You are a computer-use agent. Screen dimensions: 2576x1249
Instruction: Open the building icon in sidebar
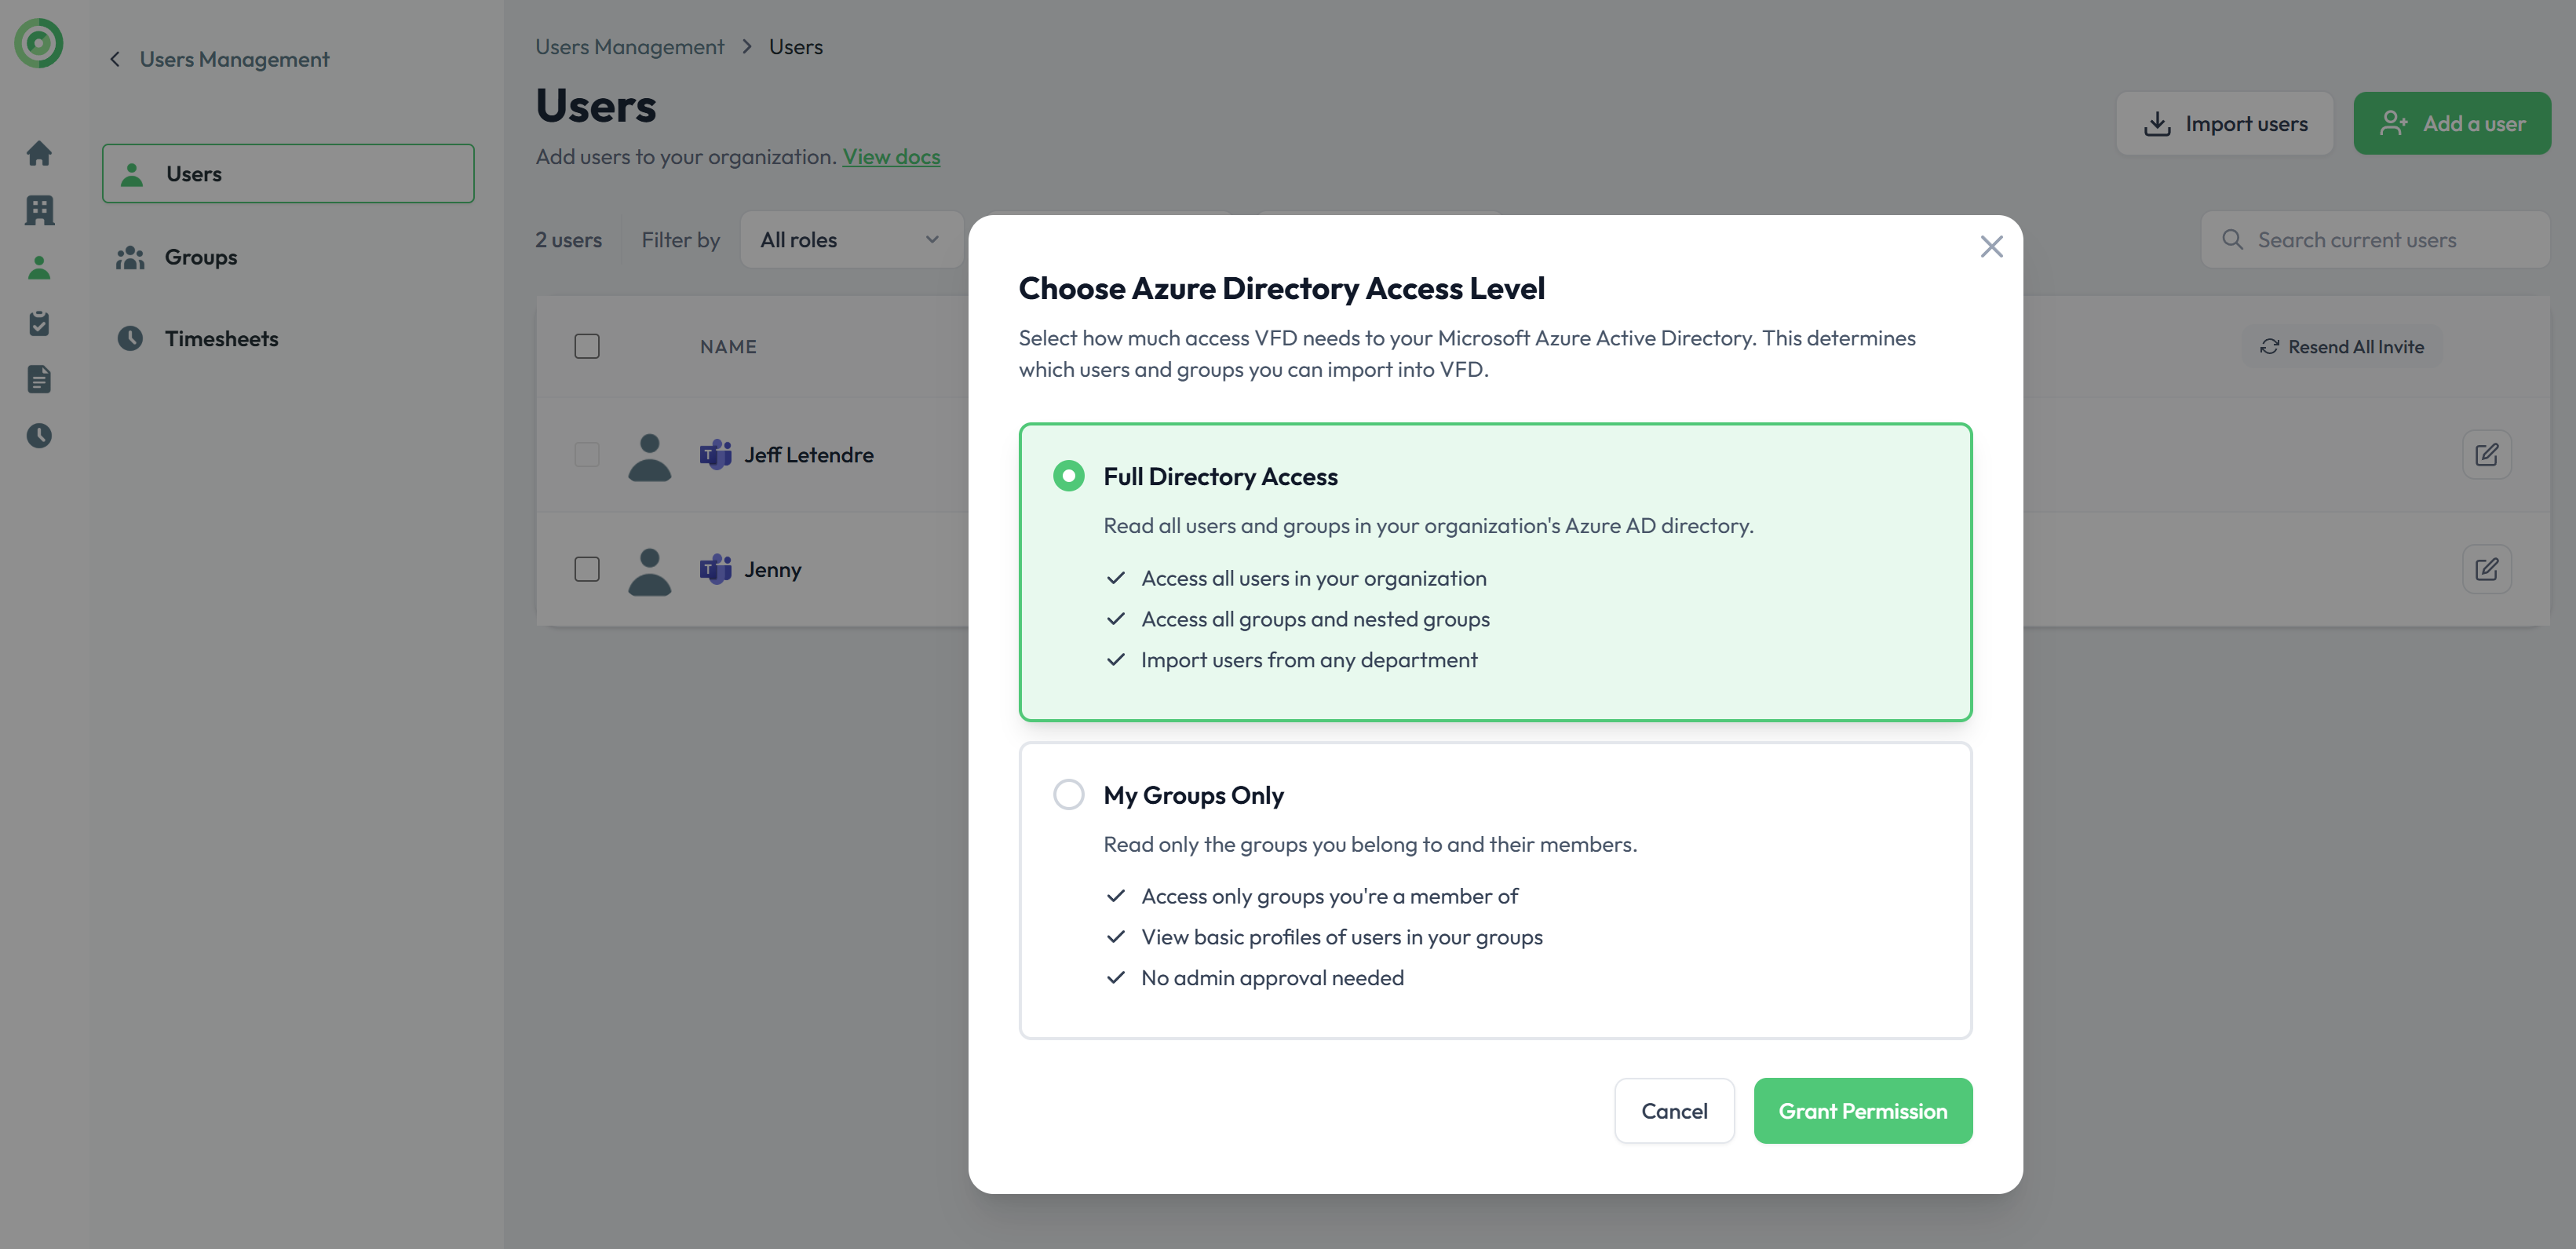pos(39,210)
